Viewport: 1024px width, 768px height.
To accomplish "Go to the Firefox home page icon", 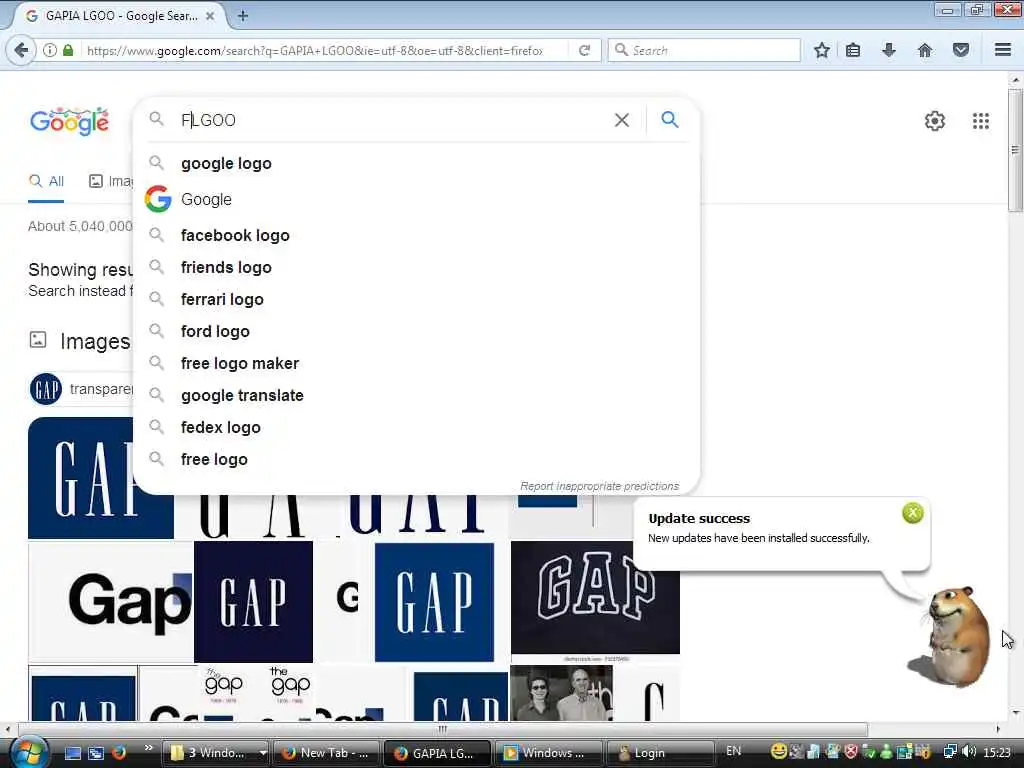I will point(925,50).
